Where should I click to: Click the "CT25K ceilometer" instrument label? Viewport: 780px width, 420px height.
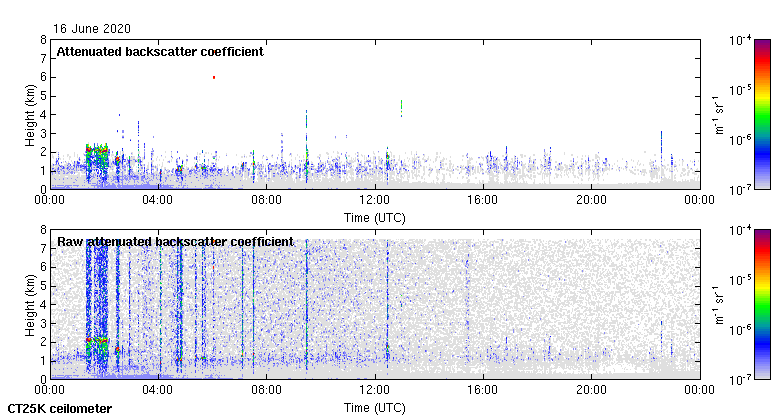[x=60, y=409]
